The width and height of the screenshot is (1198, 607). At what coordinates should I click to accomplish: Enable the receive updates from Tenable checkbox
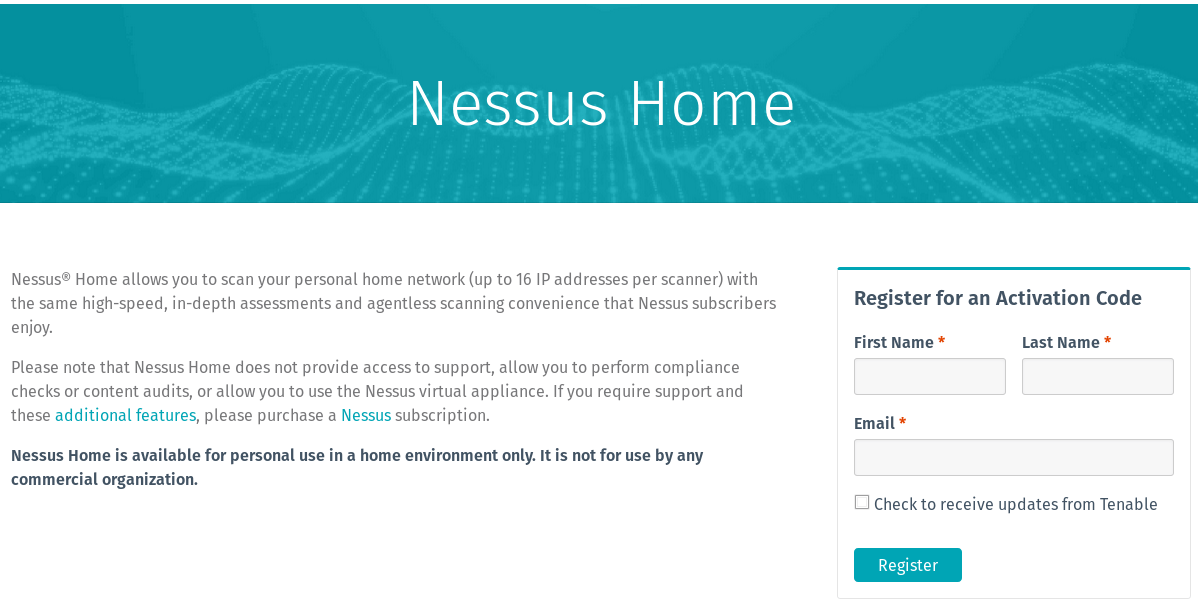pyautogui.click(x=862, y=501)
